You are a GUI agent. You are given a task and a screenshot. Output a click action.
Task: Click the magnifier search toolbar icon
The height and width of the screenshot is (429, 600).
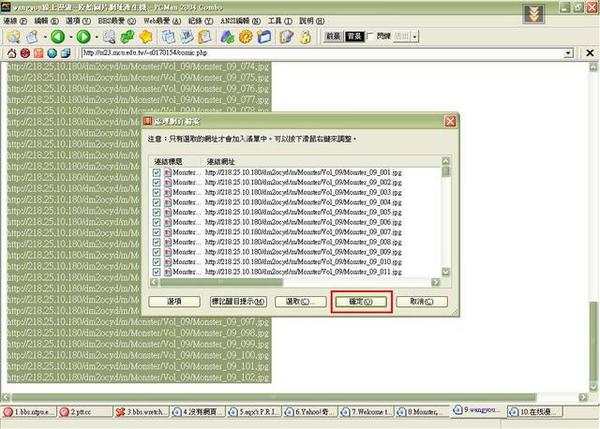click(109, 37)
